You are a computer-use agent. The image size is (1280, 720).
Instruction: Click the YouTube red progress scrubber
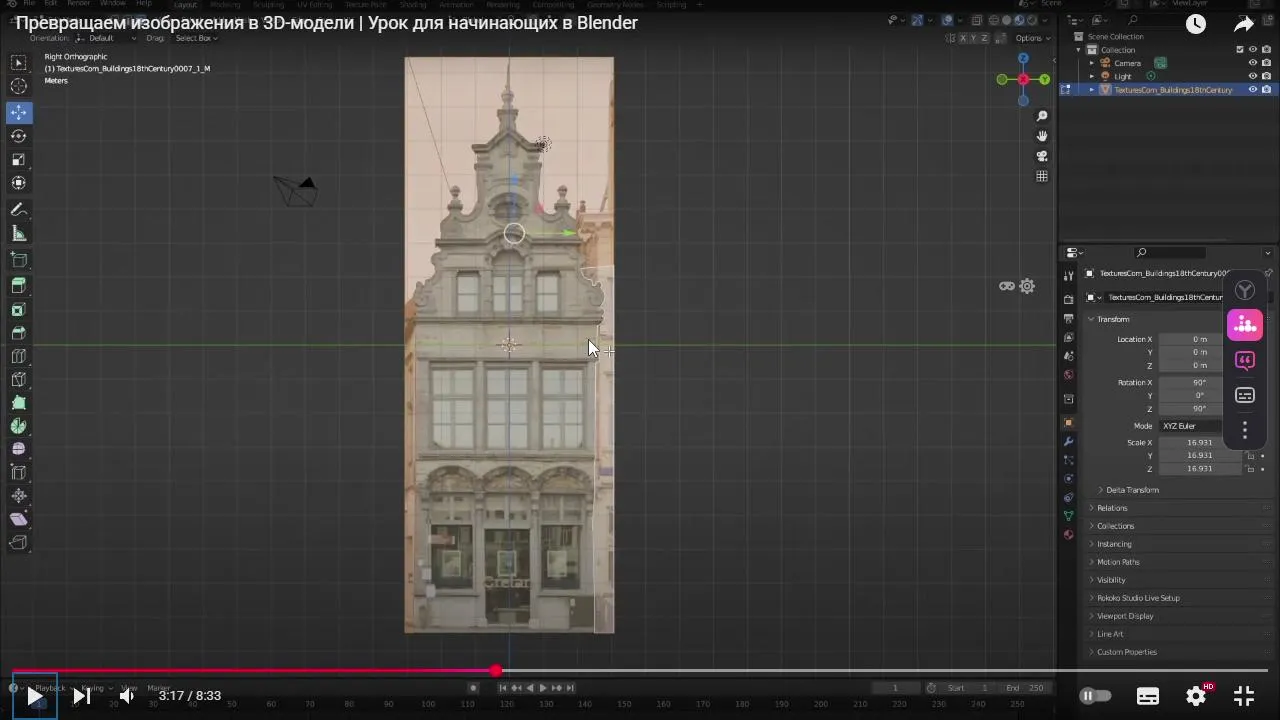pos(496,670)
